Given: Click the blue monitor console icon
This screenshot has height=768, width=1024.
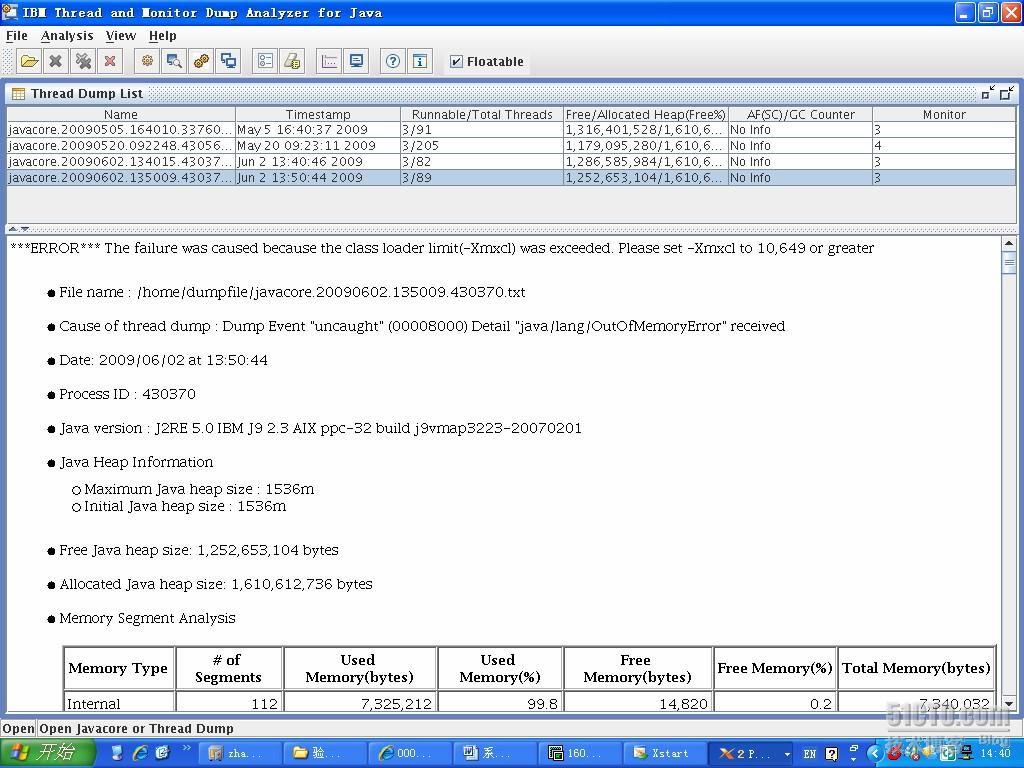Looking at the screenshot, I should tap(356, 61).
